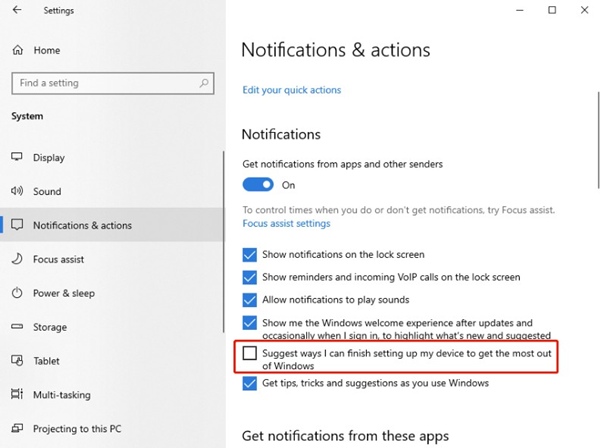The image size is (600, 448).
Task: Minimize the Settings window
Action: [519, 10]
